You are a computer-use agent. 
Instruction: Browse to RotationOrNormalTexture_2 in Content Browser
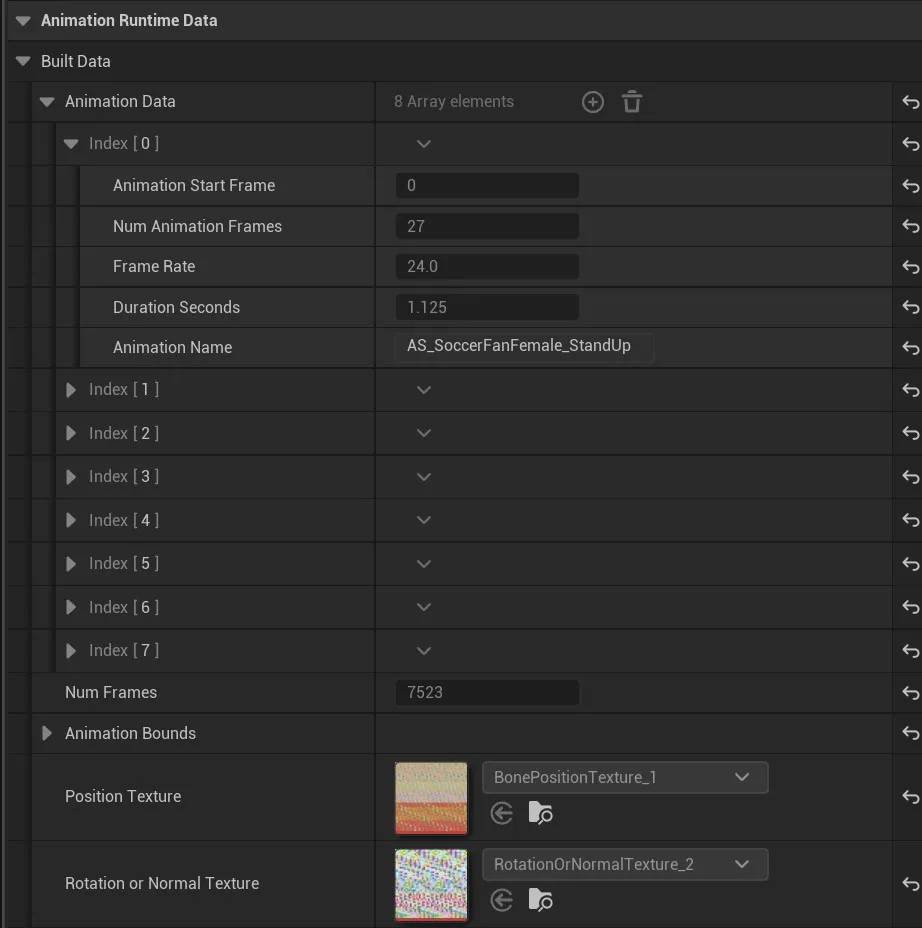coord(540,900)
